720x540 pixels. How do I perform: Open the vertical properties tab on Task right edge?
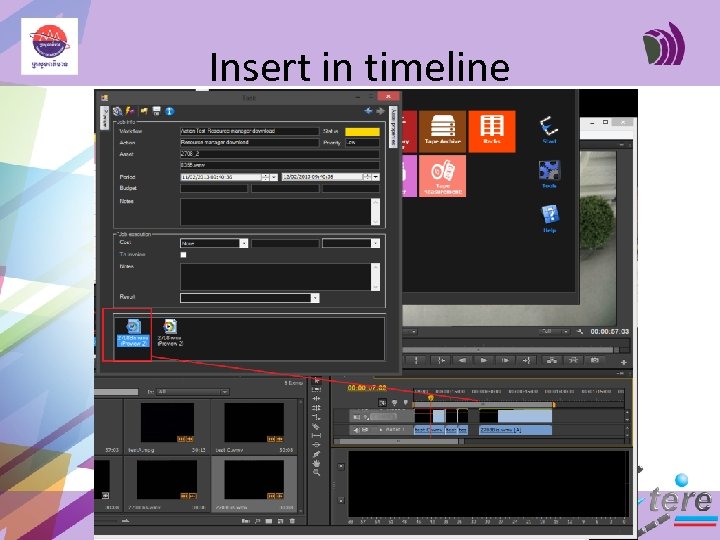coord(393,127)
